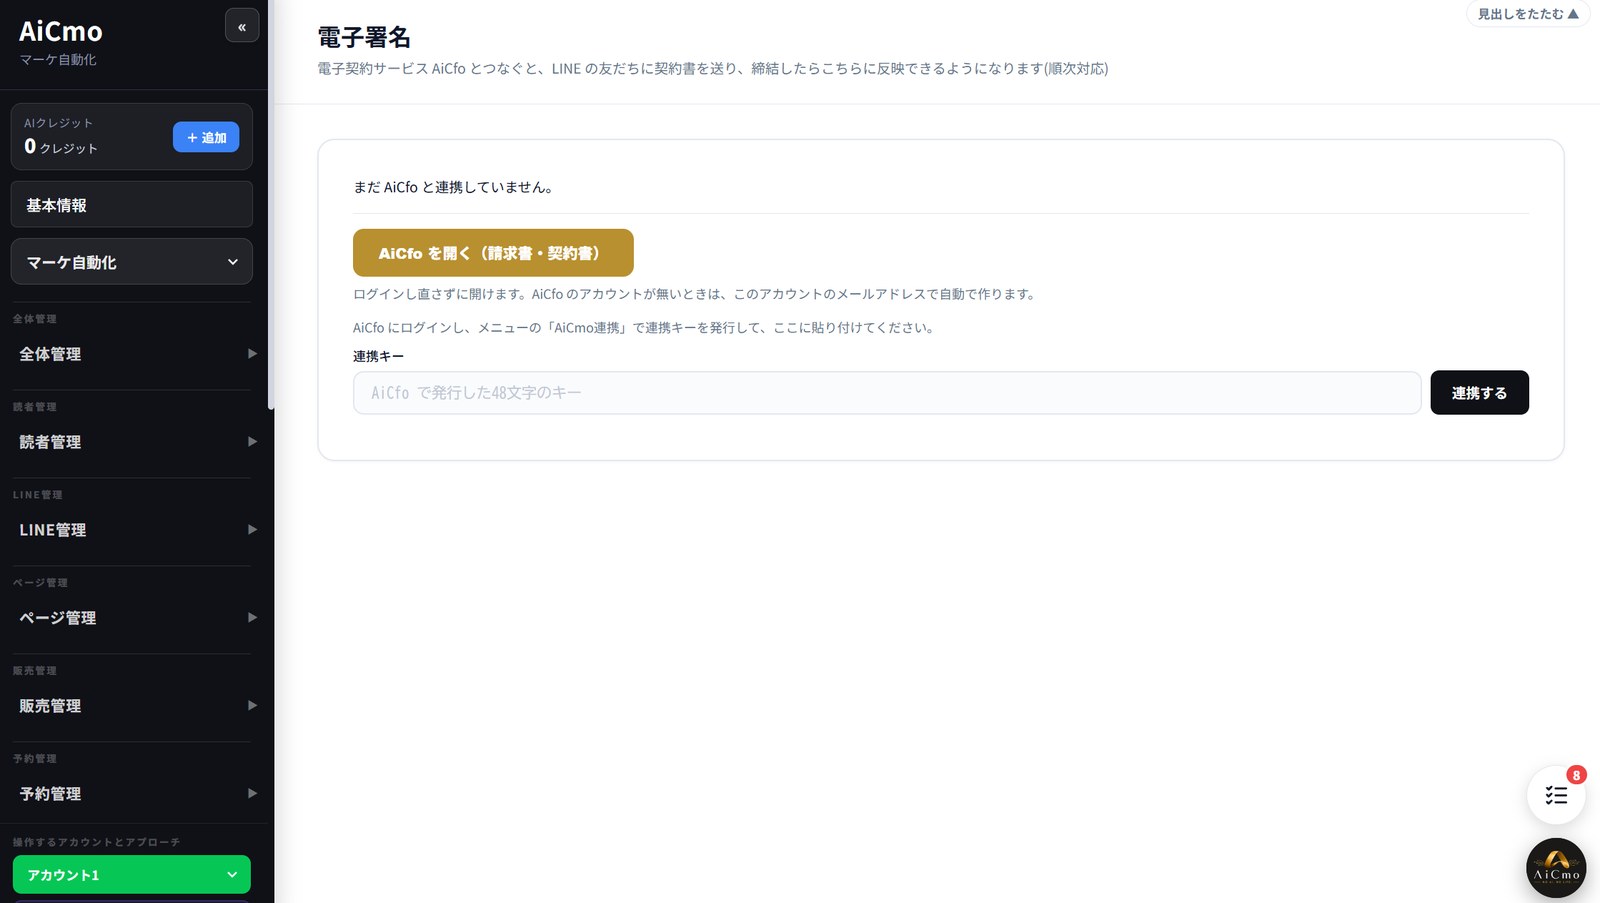
Task: Click the 追加 credits button
Action: 206,137
